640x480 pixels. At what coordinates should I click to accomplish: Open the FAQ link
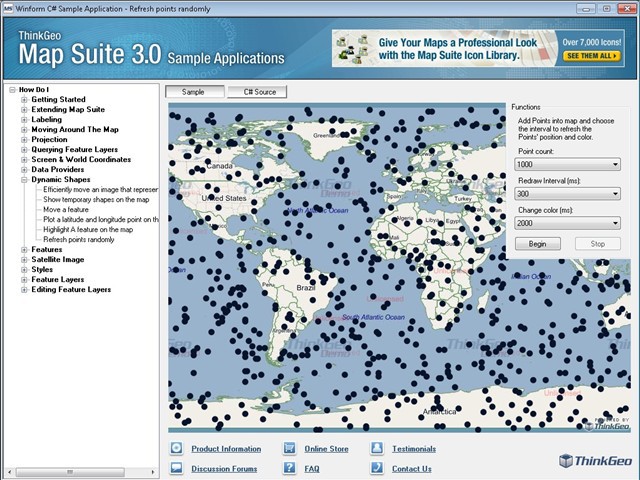pos(312,469)
